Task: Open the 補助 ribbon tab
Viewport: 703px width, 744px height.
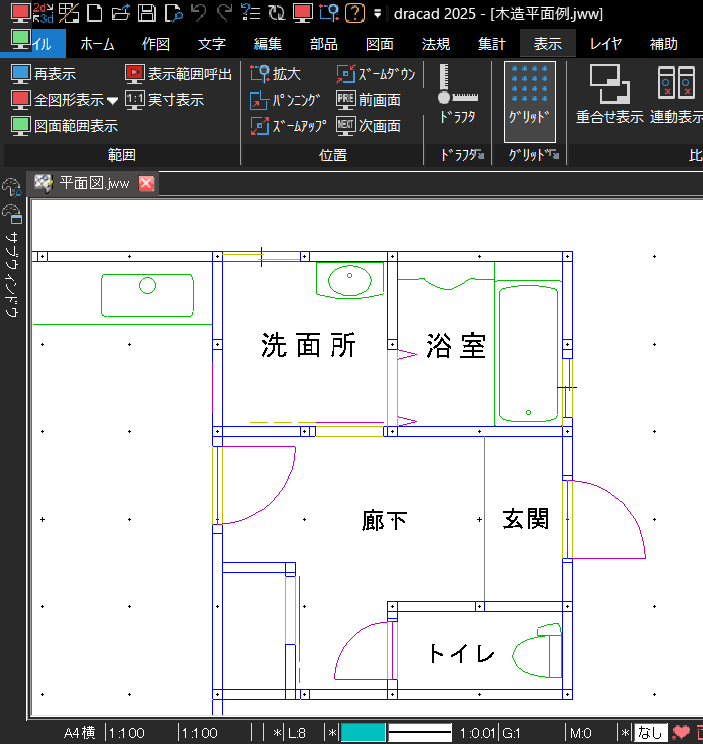Action: [x=663, y=44]
